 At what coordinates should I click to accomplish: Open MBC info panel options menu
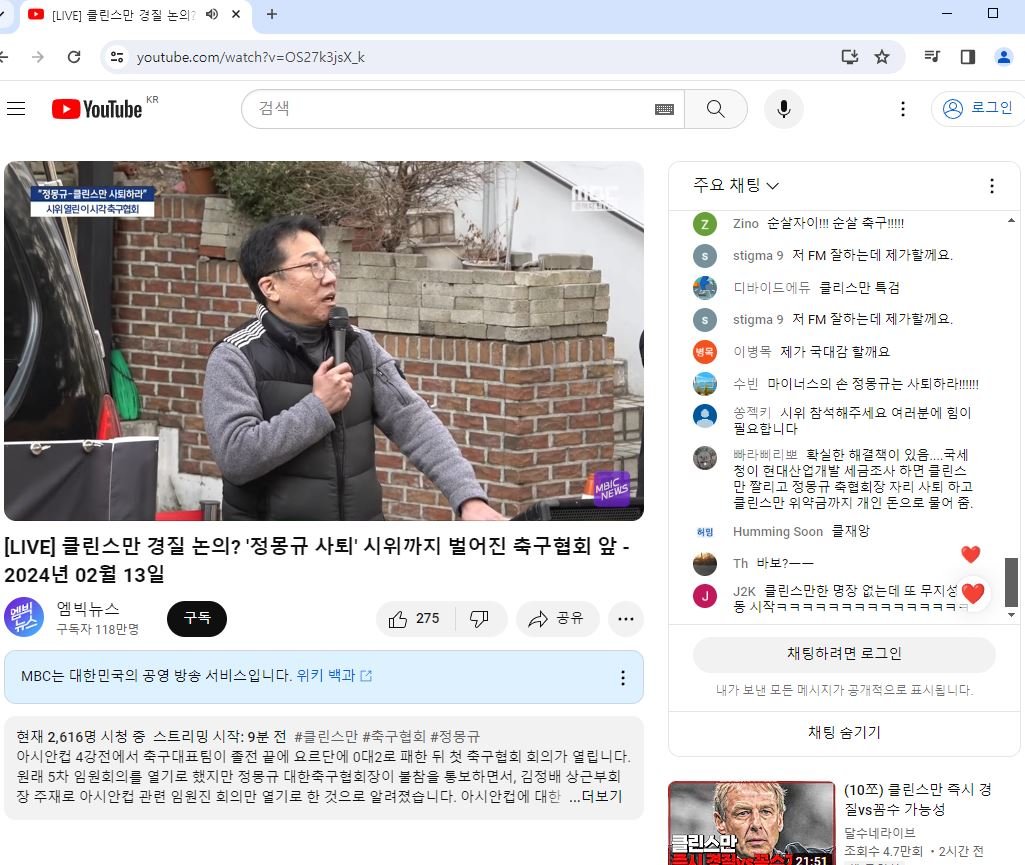(622, 678)
